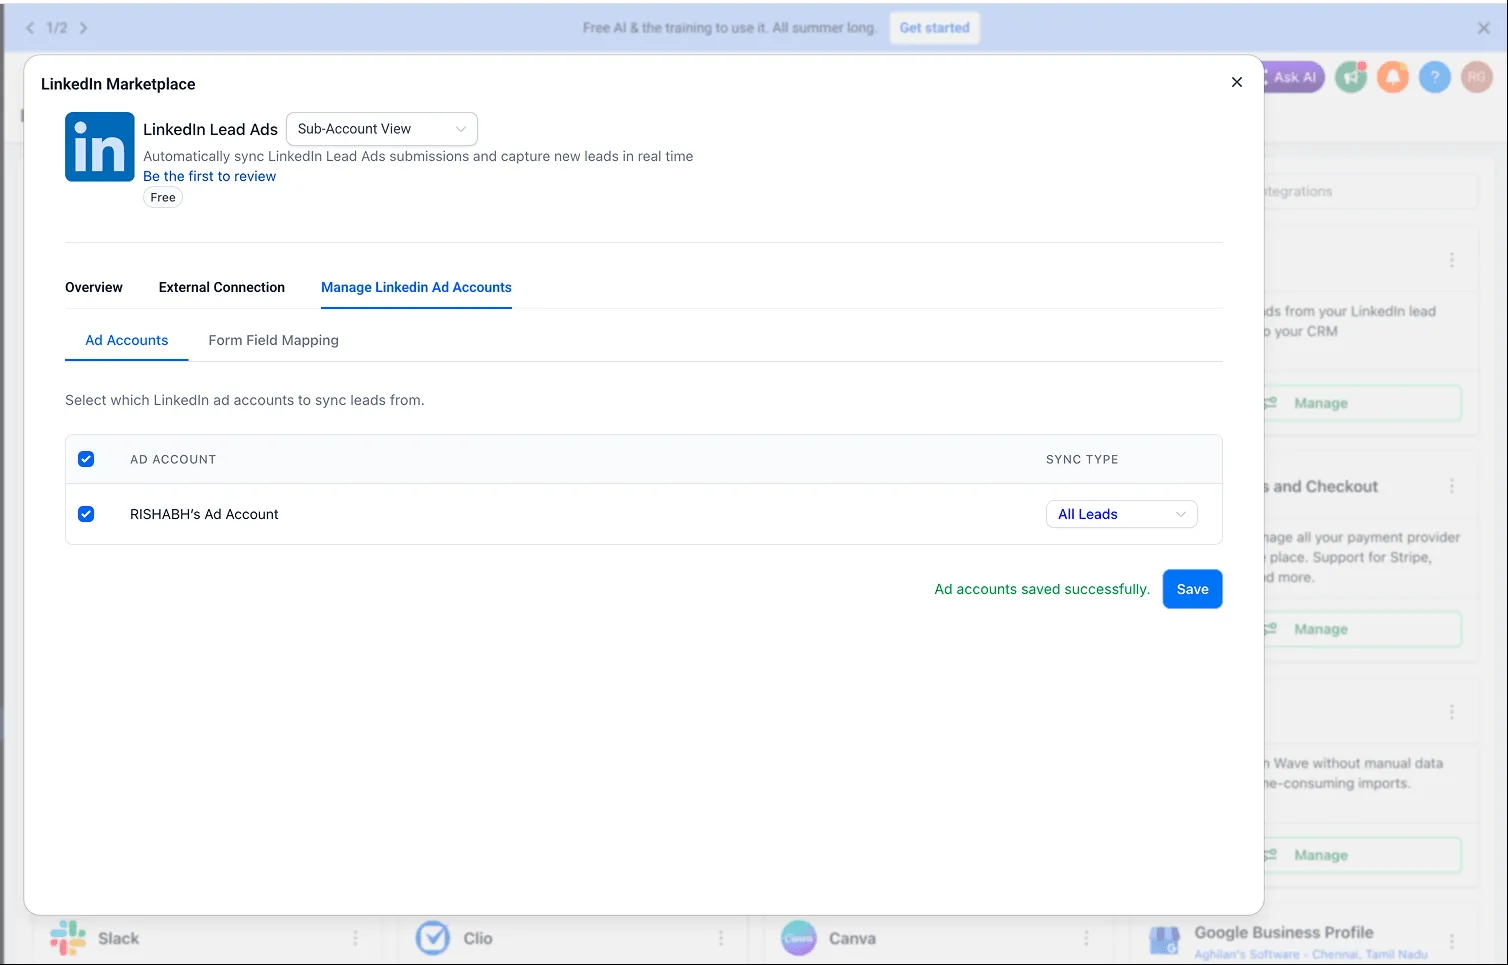The width and height of the screenshot is (1508, 965).
Task: Select the Ad Accounts sub-tab
Action: pyautogui.click(x=127, y=340)
